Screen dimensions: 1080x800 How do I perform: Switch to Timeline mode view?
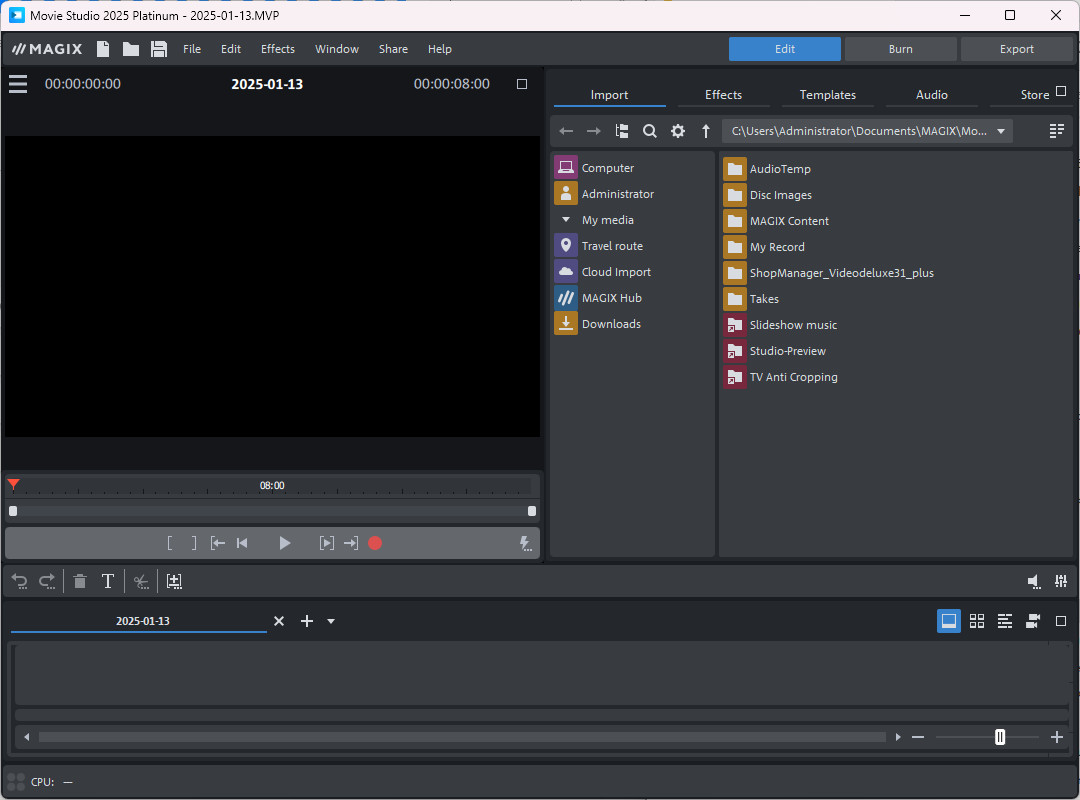(1005, 621)
